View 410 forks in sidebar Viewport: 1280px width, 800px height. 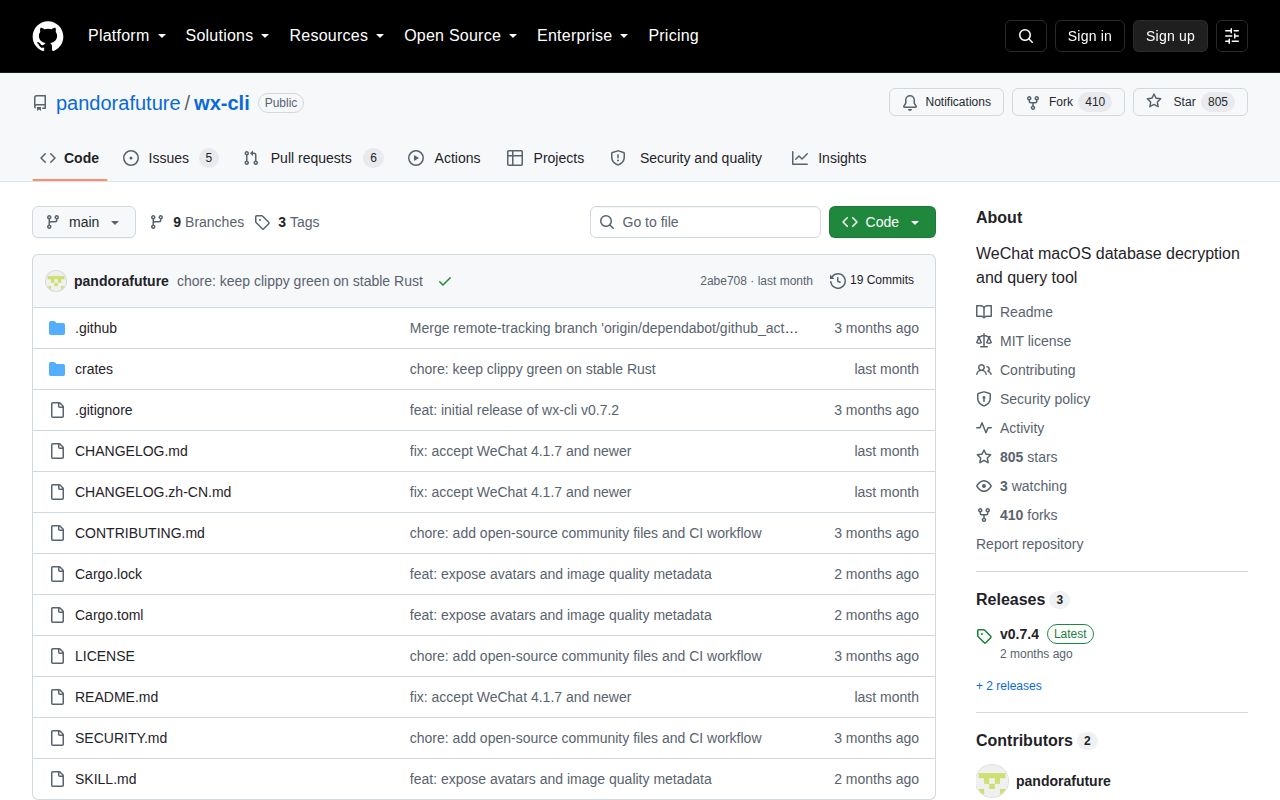1017,515
